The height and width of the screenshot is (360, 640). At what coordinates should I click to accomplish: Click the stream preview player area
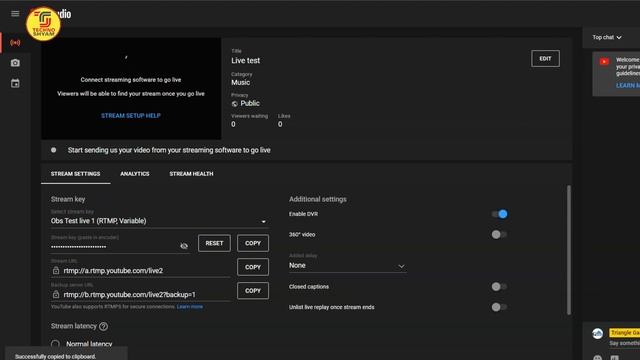coord(131,89)
